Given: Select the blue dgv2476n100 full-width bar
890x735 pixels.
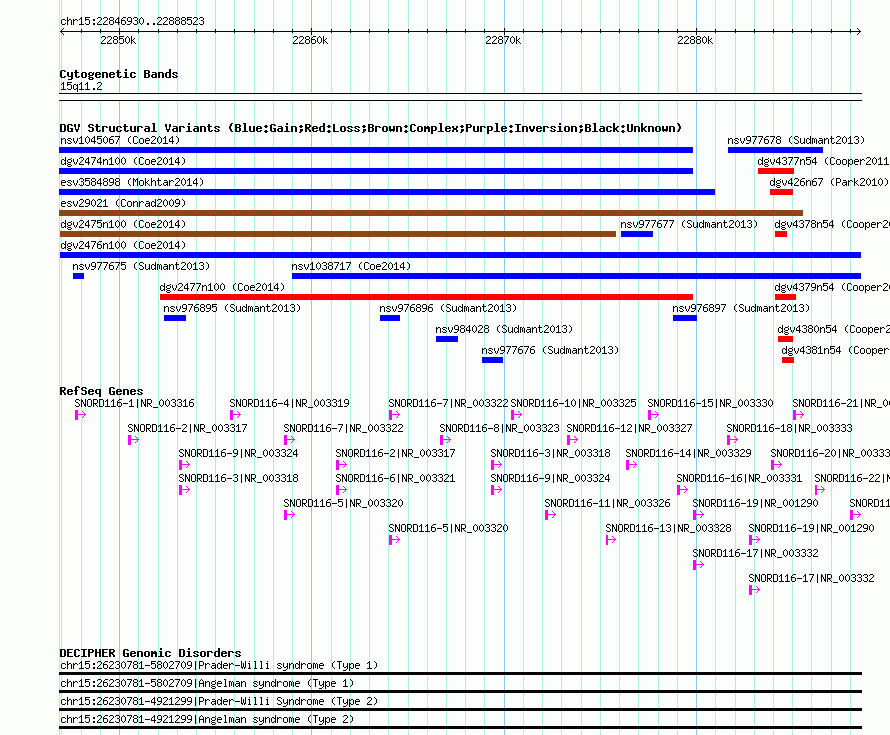Looking at the screenshot, I should click(460, 255).
